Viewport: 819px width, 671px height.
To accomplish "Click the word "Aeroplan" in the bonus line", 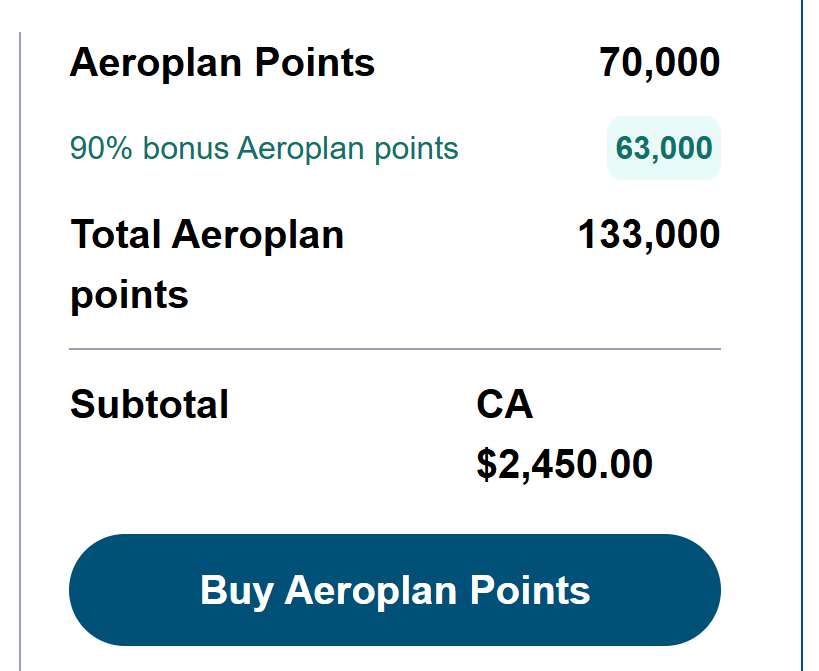I will [301, 149].
